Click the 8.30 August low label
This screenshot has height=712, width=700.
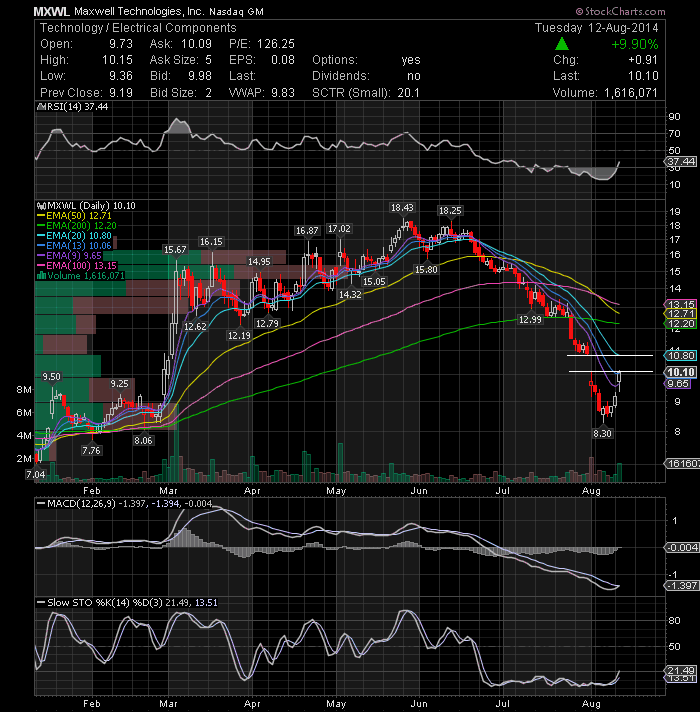[602, 434]
